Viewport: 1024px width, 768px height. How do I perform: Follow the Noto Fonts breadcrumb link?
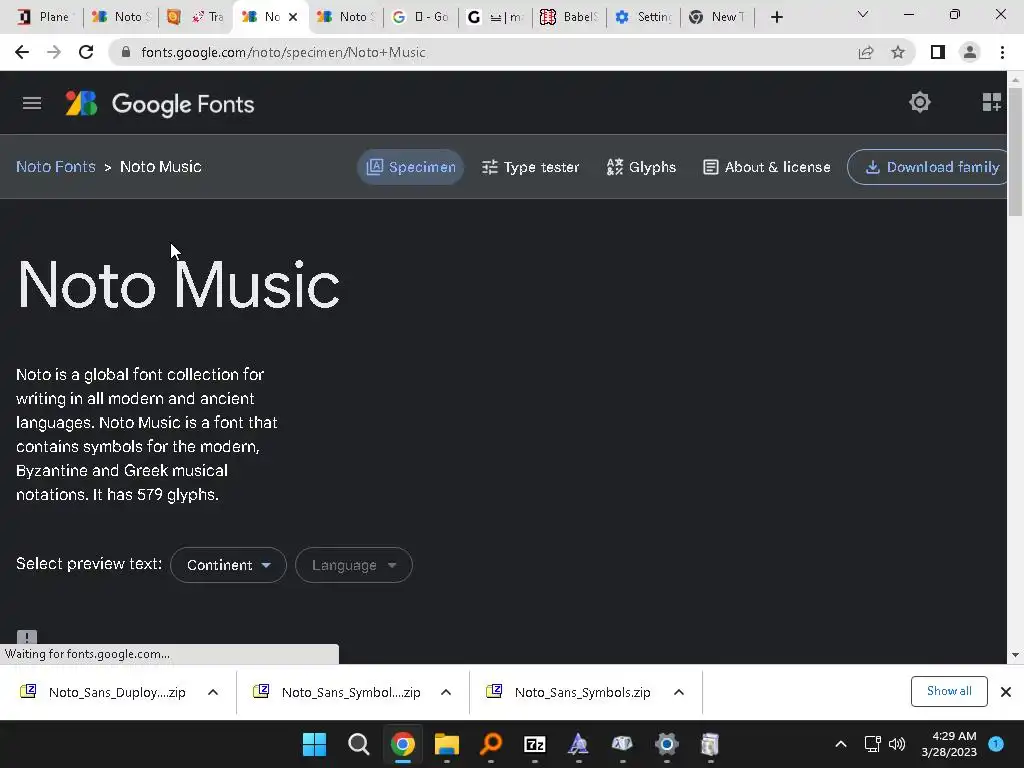pyautogui.click(x=56, y=167)
